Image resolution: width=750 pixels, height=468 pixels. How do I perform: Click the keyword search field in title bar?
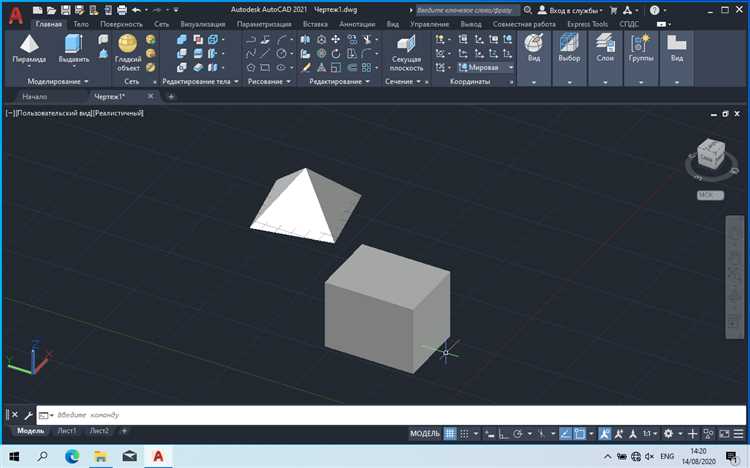coord(466,10)
